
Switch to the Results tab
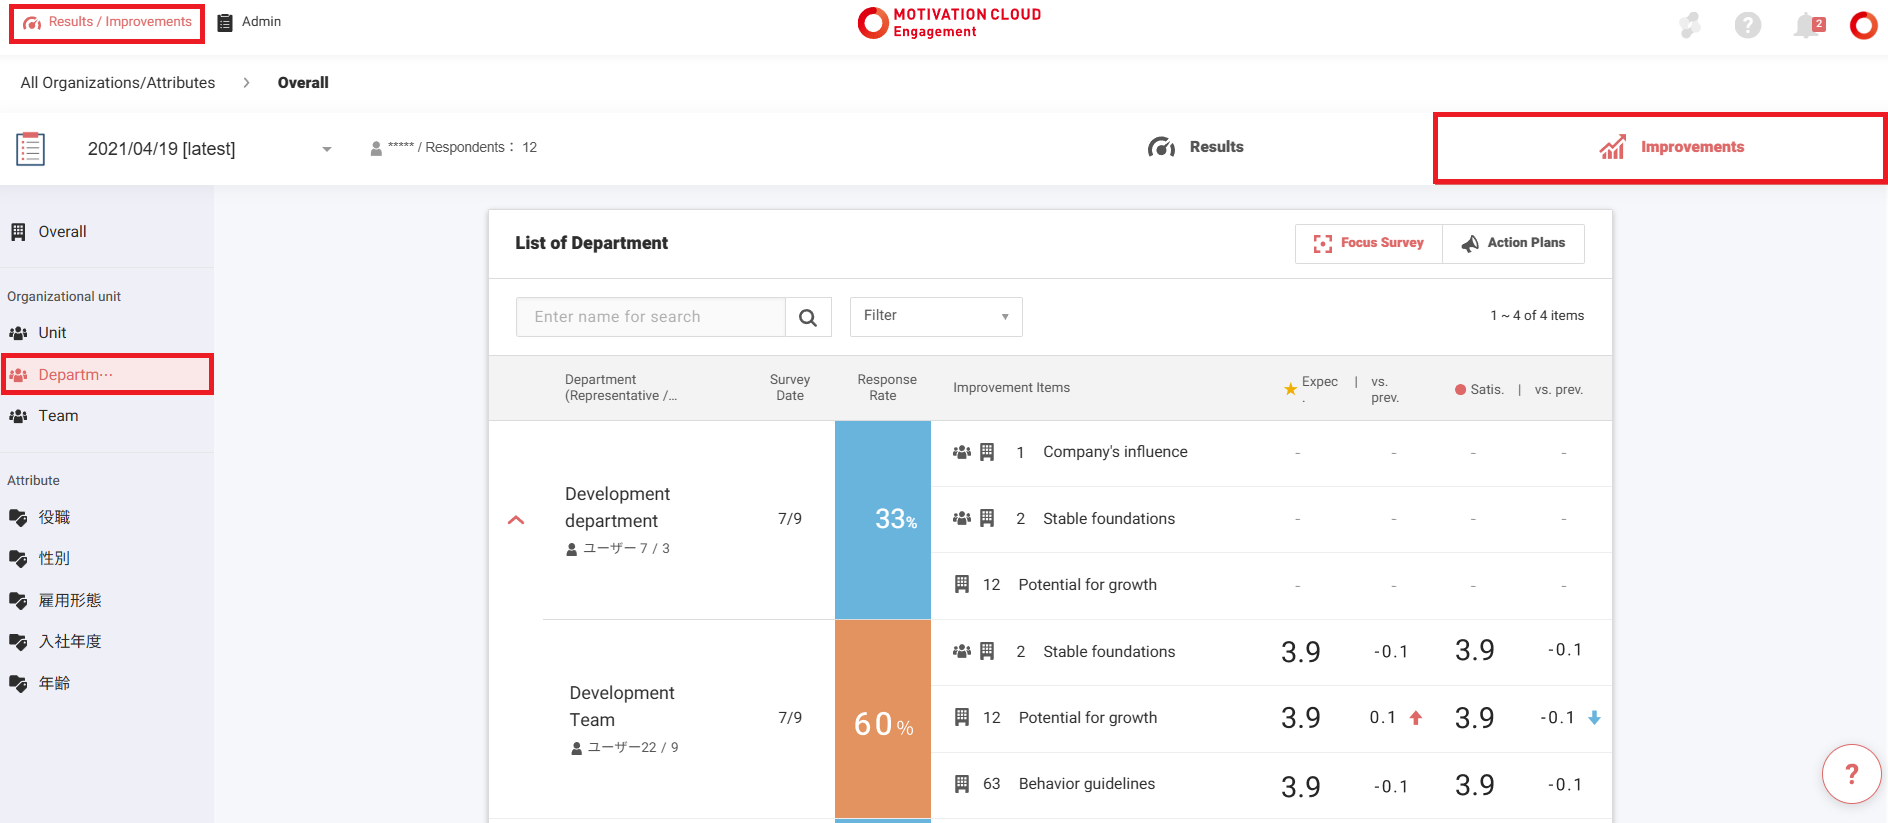click(1196, 147)
